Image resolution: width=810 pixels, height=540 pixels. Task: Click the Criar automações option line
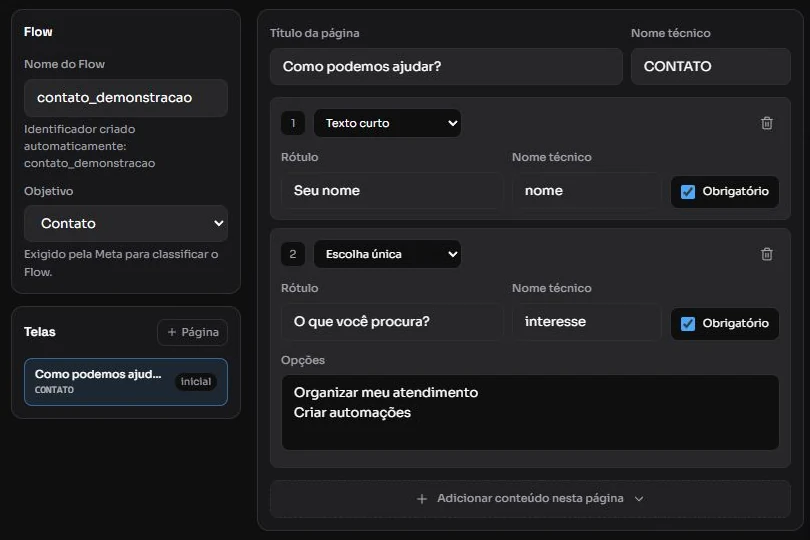point(352,413)
